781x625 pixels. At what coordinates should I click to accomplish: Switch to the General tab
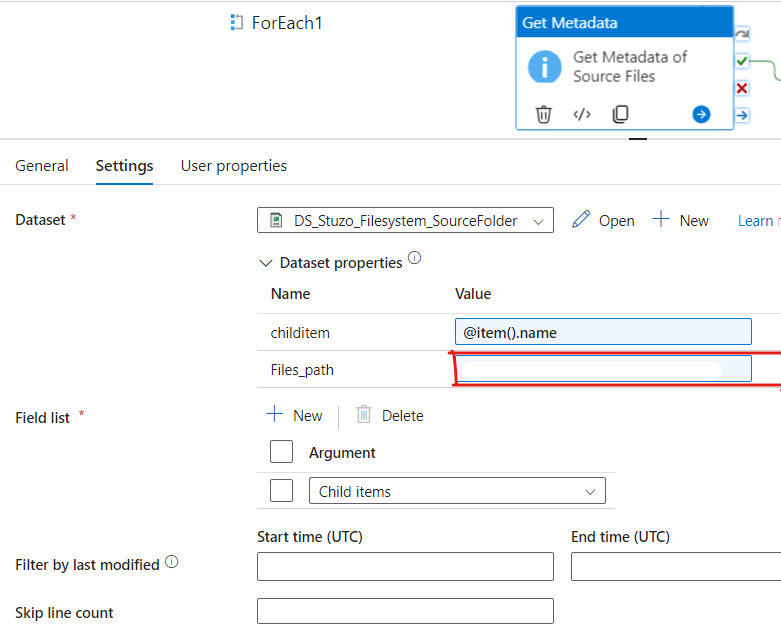click(42, 166)
